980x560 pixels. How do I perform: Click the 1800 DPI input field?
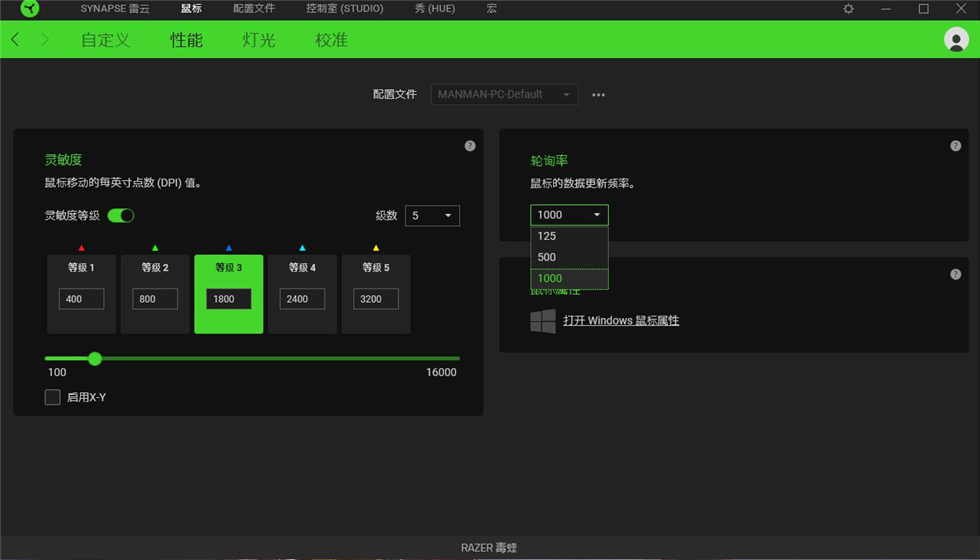pyautogui.click(x=229, y=299)
